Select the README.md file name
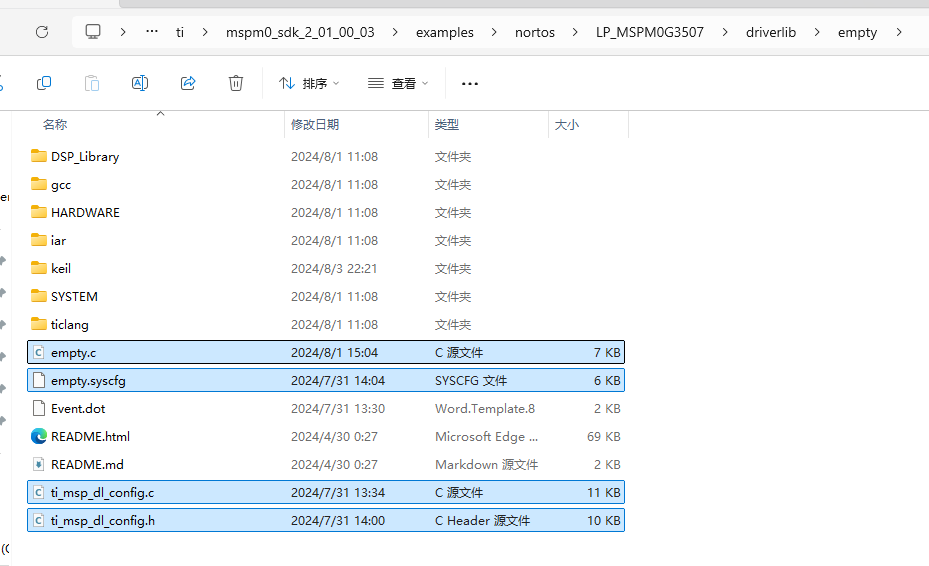 [87, 464]
